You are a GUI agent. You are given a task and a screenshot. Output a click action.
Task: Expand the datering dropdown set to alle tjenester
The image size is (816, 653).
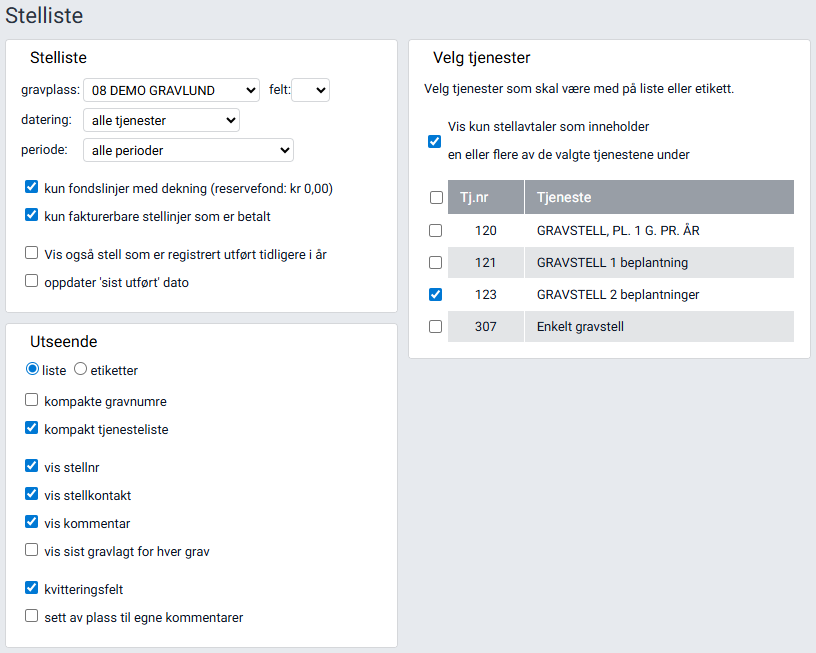click(x=160, y=120)
